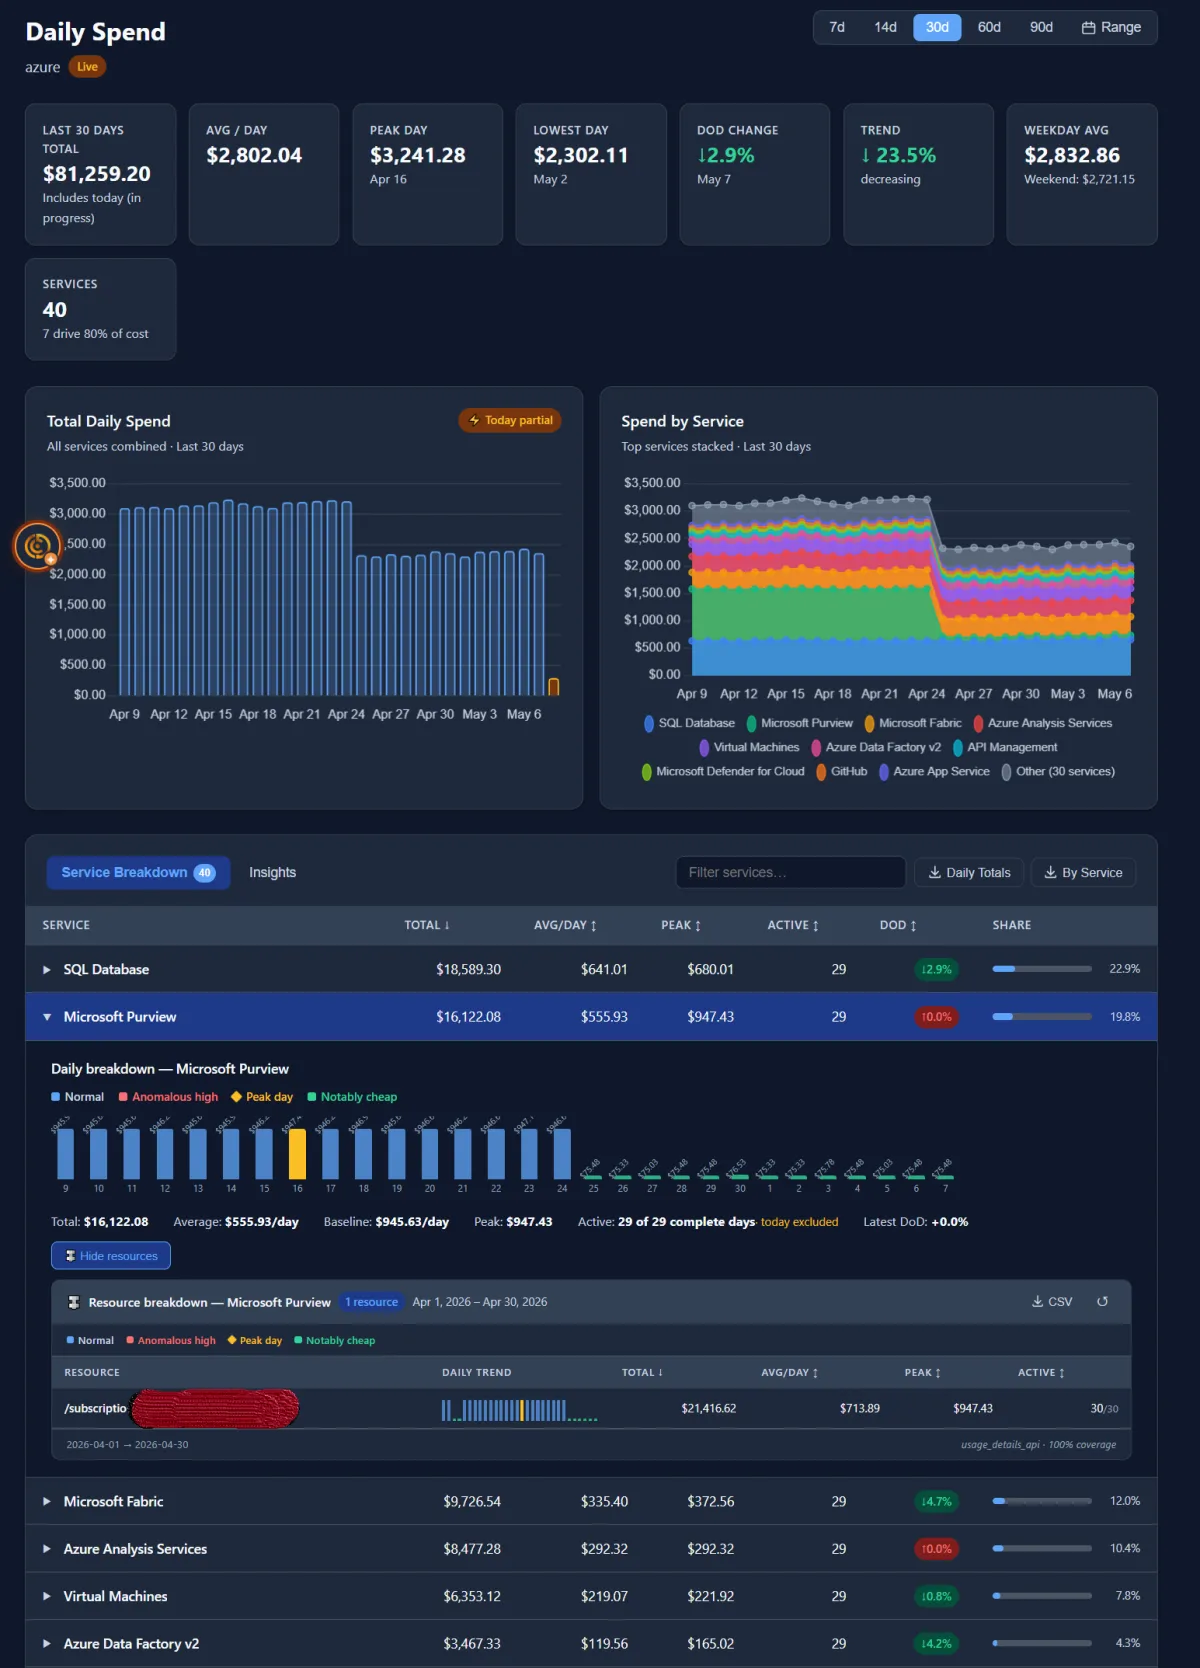Click the Microsoft Fabric share bar
The height and width of the screenshot is (1668, 1200).
[x=1042, y=1501]
